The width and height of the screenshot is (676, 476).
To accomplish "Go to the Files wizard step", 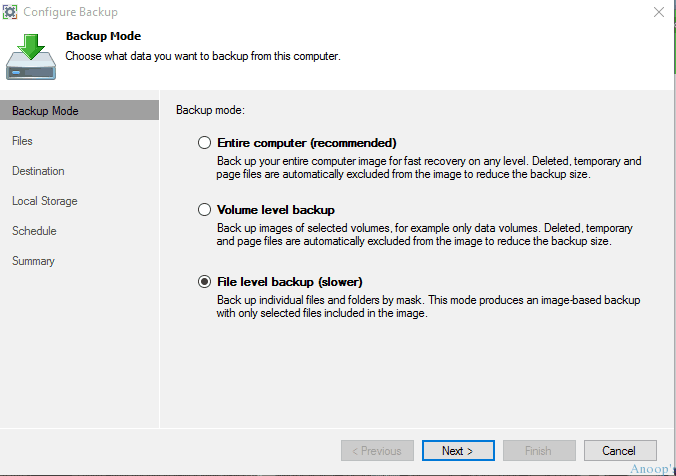I will [x=22, y=141].
